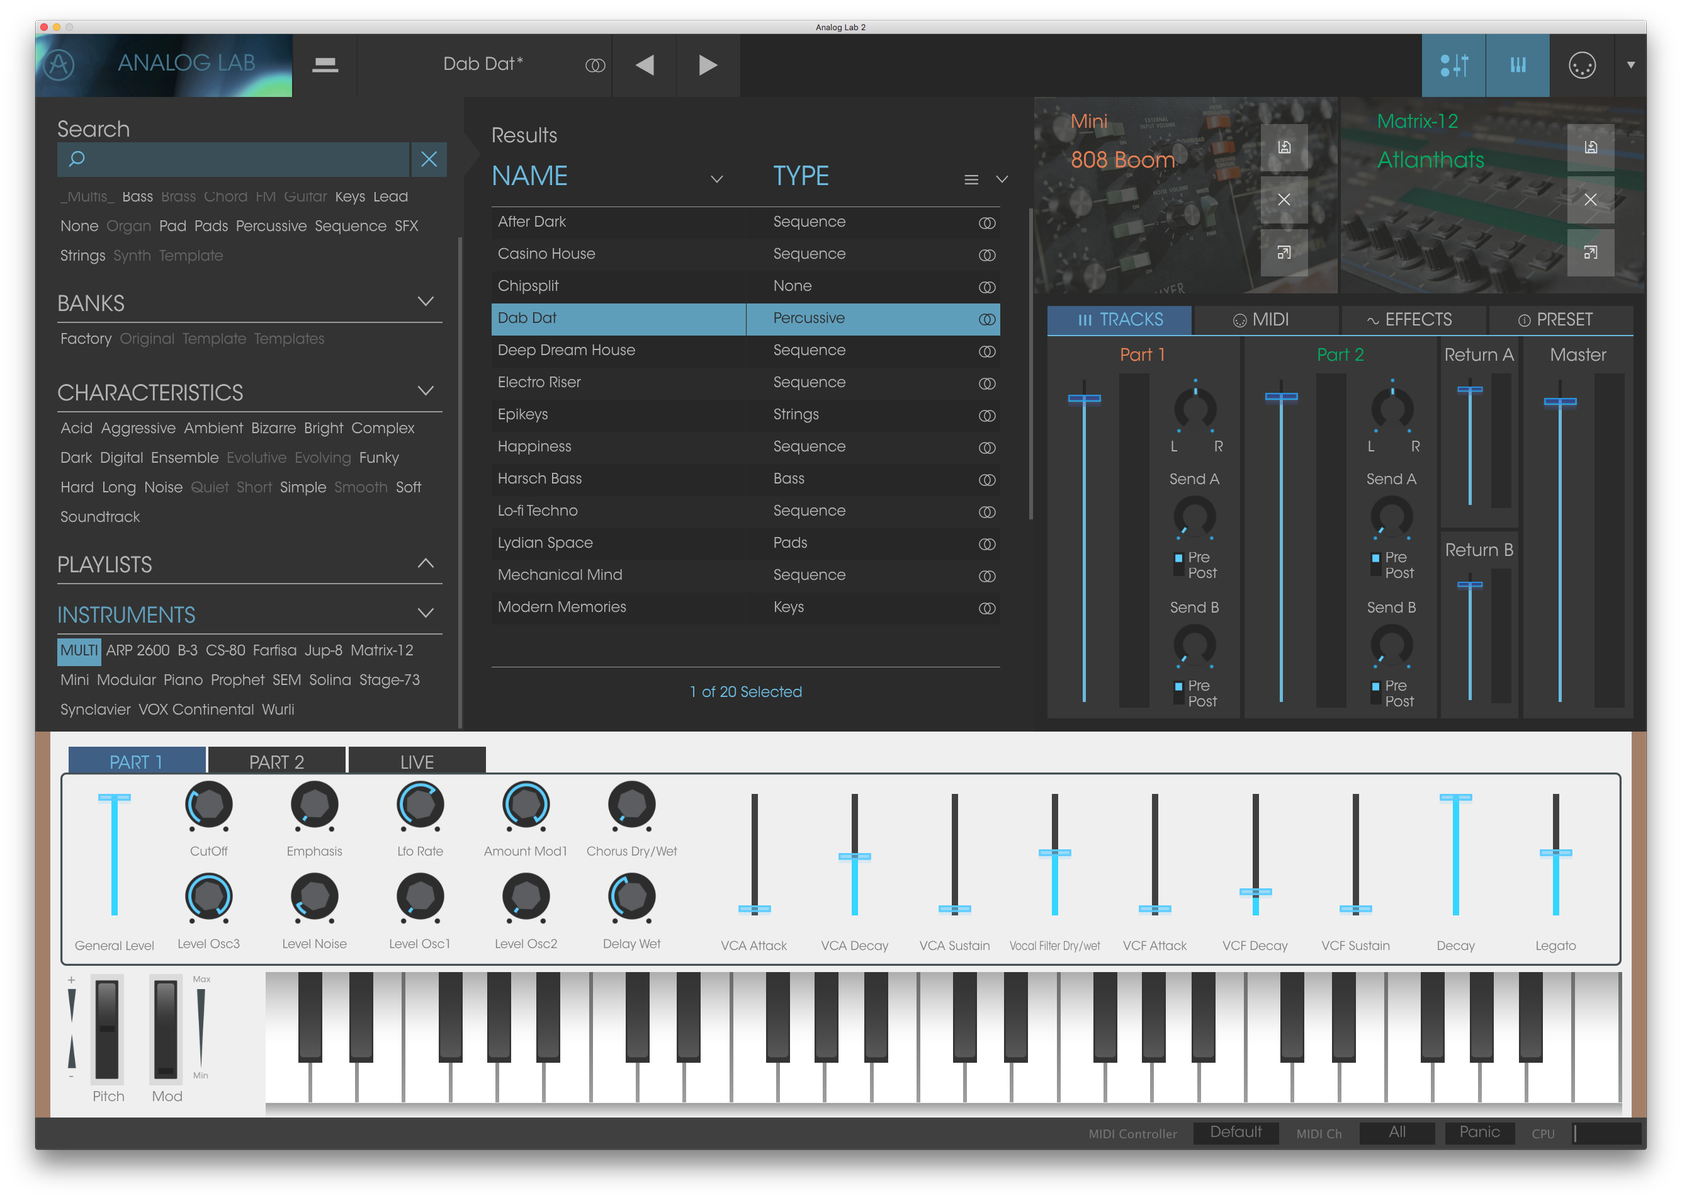
Task: Open the mixer controls view in the toolbar
Action: [x=1453, y=65]
